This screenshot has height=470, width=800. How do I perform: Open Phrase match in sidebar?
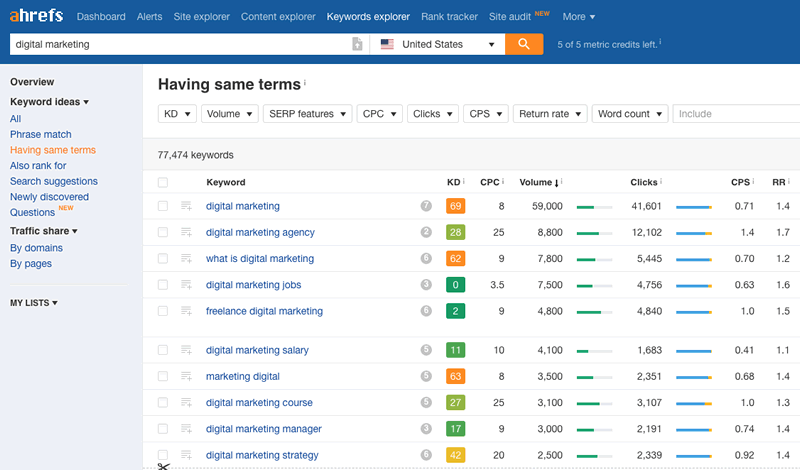[x=41, y=134]
